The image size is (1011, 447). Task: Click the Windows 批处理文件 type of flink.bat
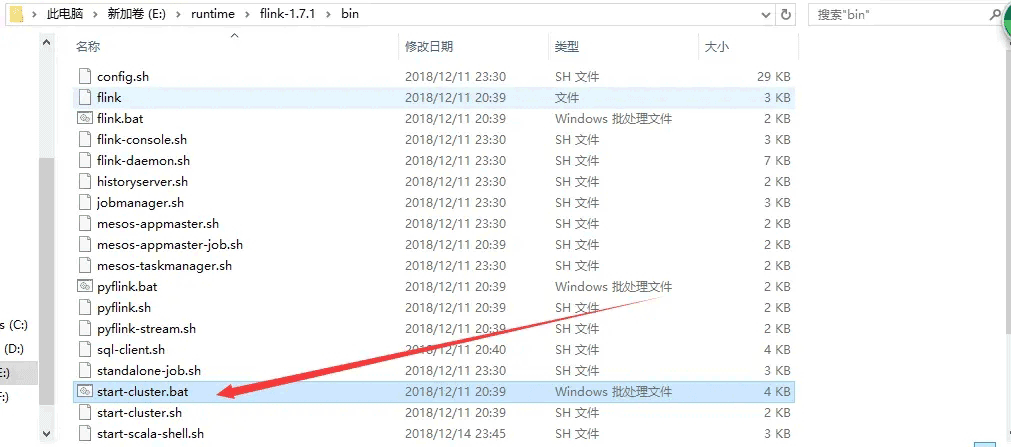(x=613, y=118)
